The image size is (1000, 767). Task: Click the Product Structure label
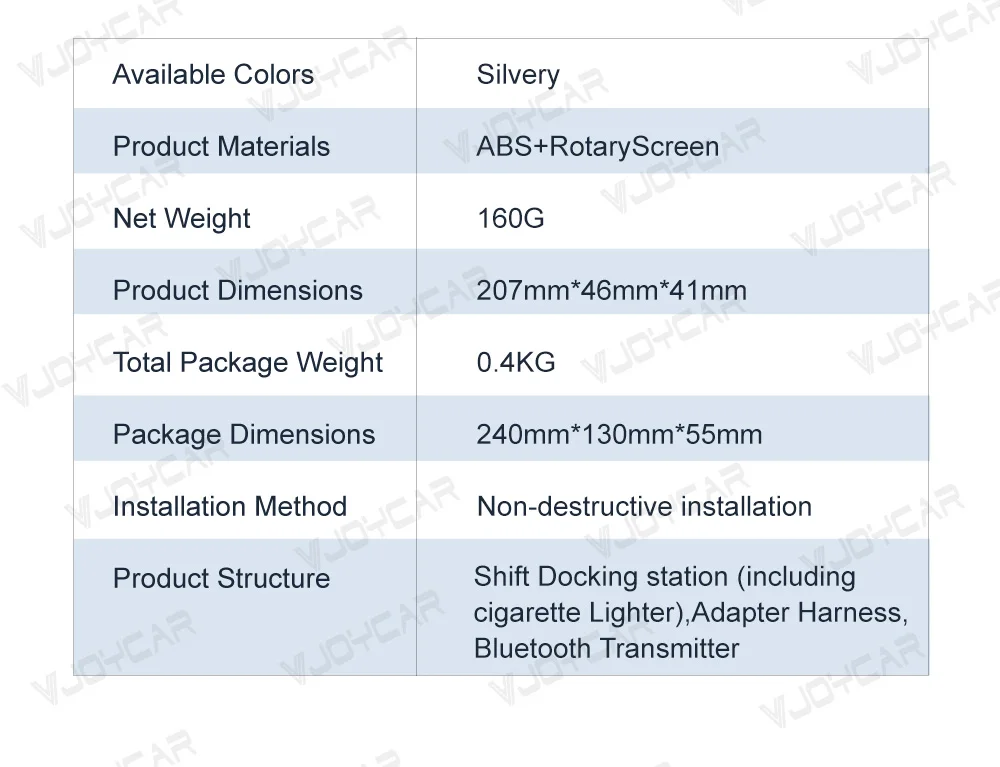pos(221,579)
